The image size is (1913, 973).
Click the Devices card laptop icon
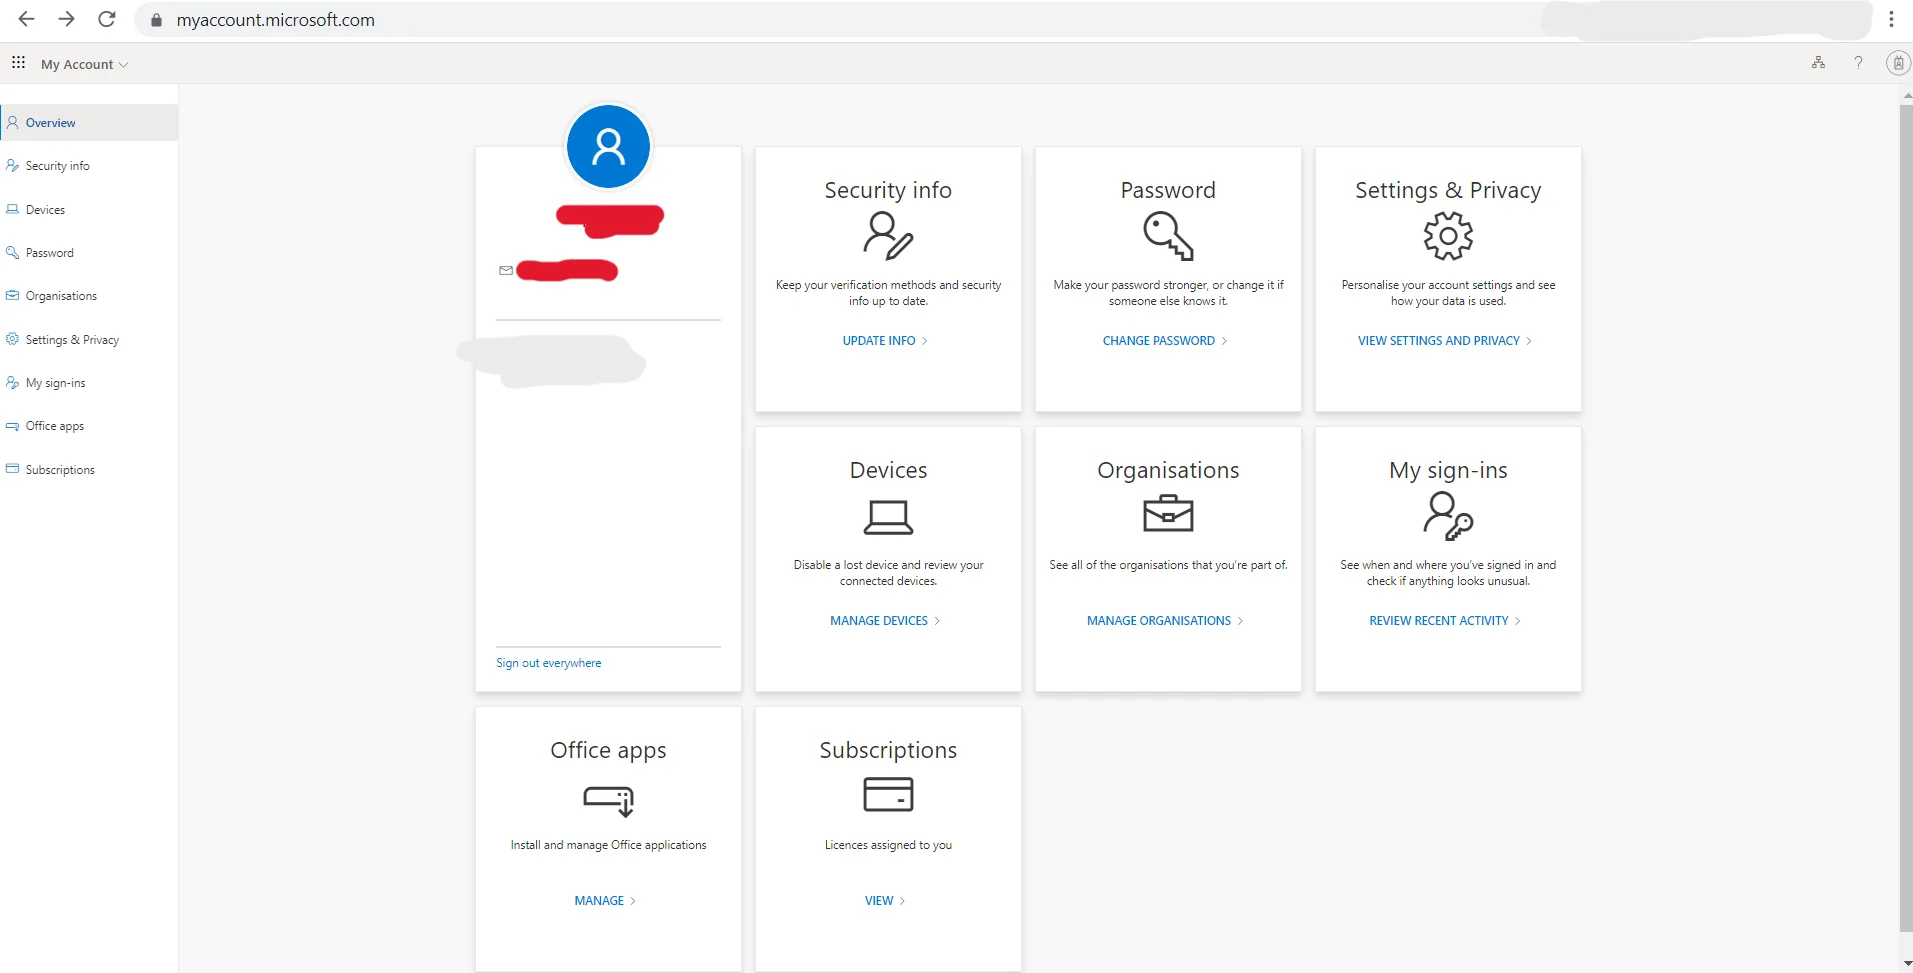point(888,517)
